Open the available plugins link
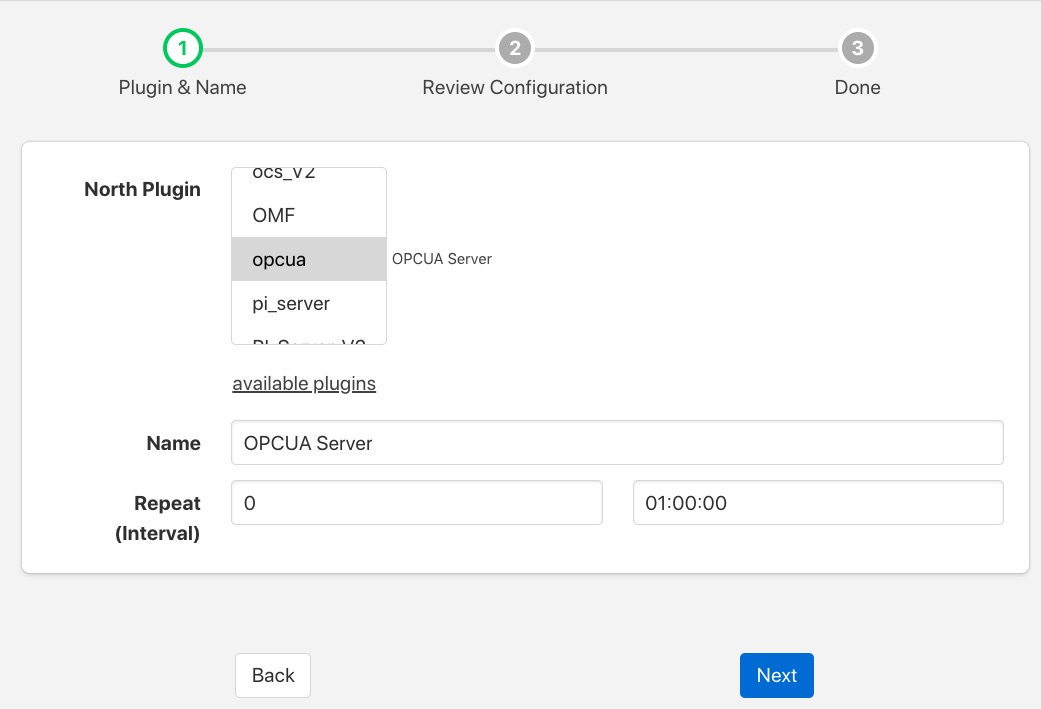1041x709 pixels. [x=304, y=384]
